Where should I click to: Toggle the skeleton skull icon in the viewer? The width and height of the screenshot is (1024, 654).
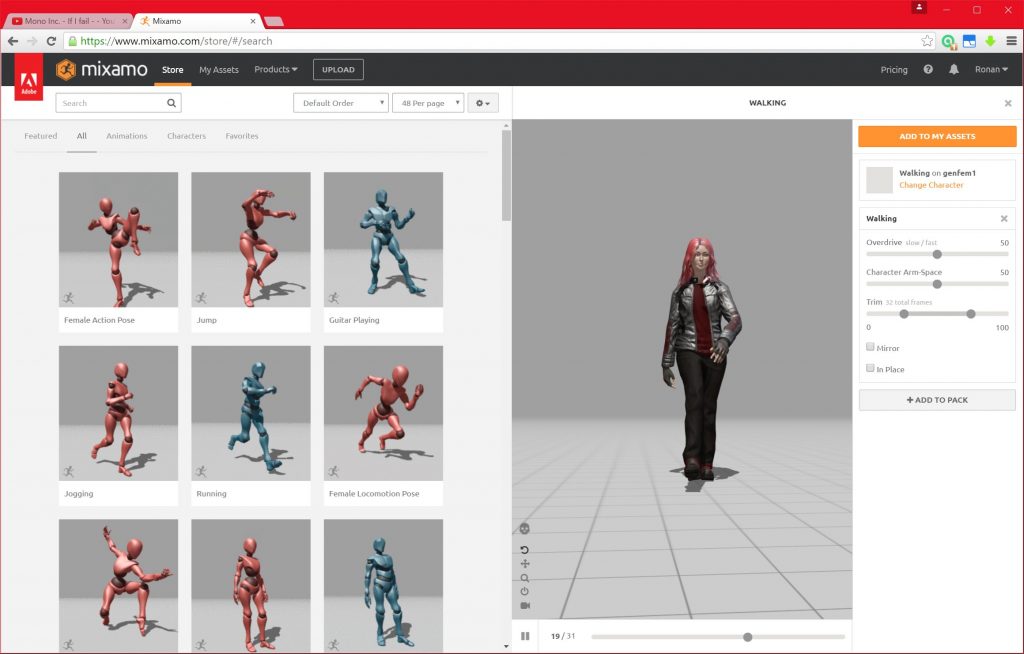(x=524, y=529)
